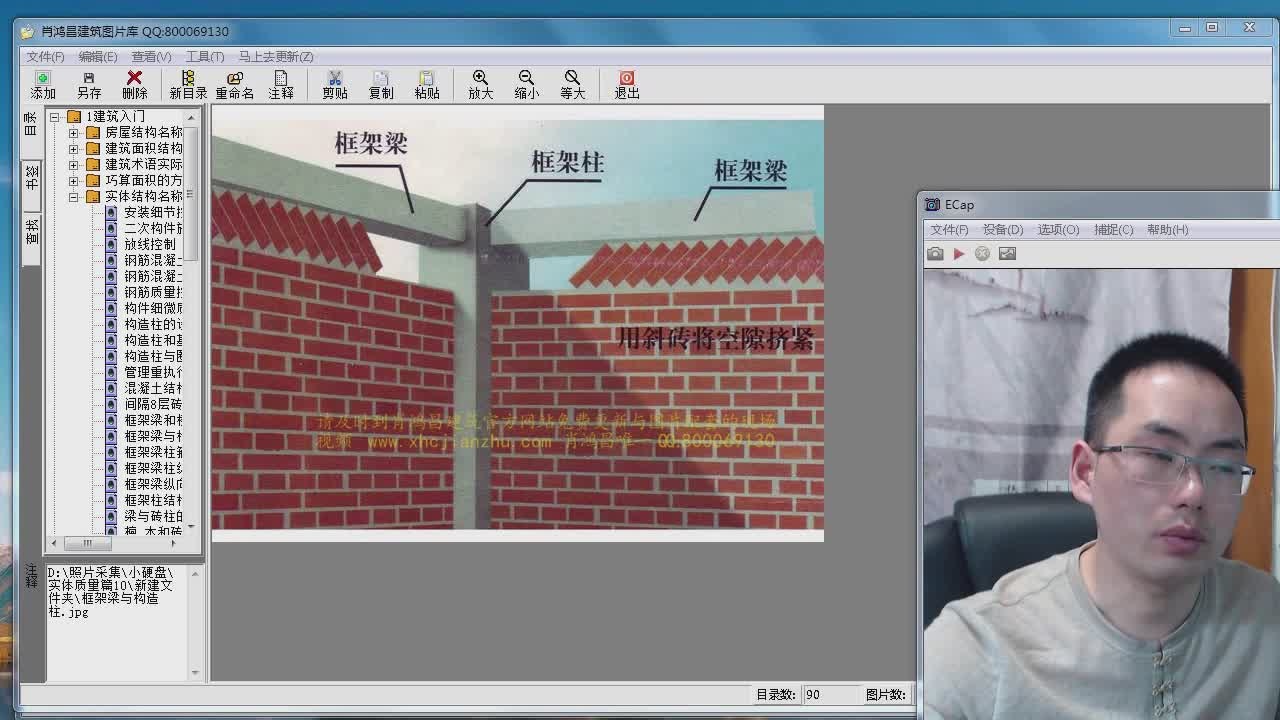The width and height of the screenshot is (1280, 720).
Task: Select the 放线控制 tree item
Action: [x=149, y=244]
